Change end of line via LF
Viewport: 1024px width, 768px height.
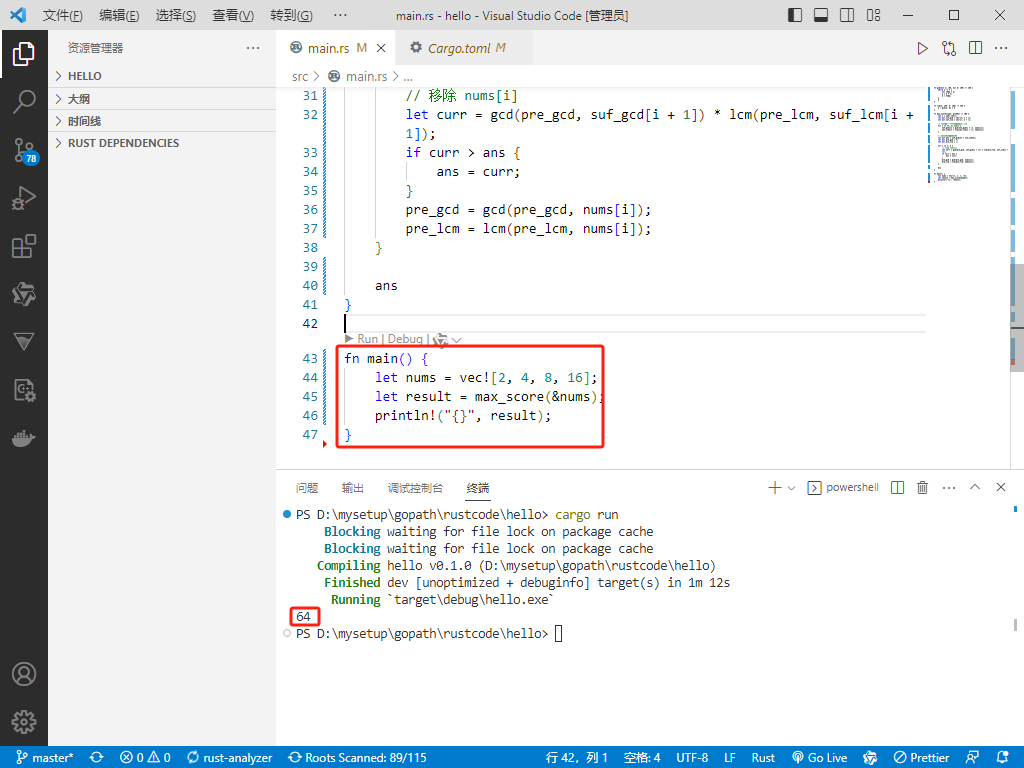point(729,758)
